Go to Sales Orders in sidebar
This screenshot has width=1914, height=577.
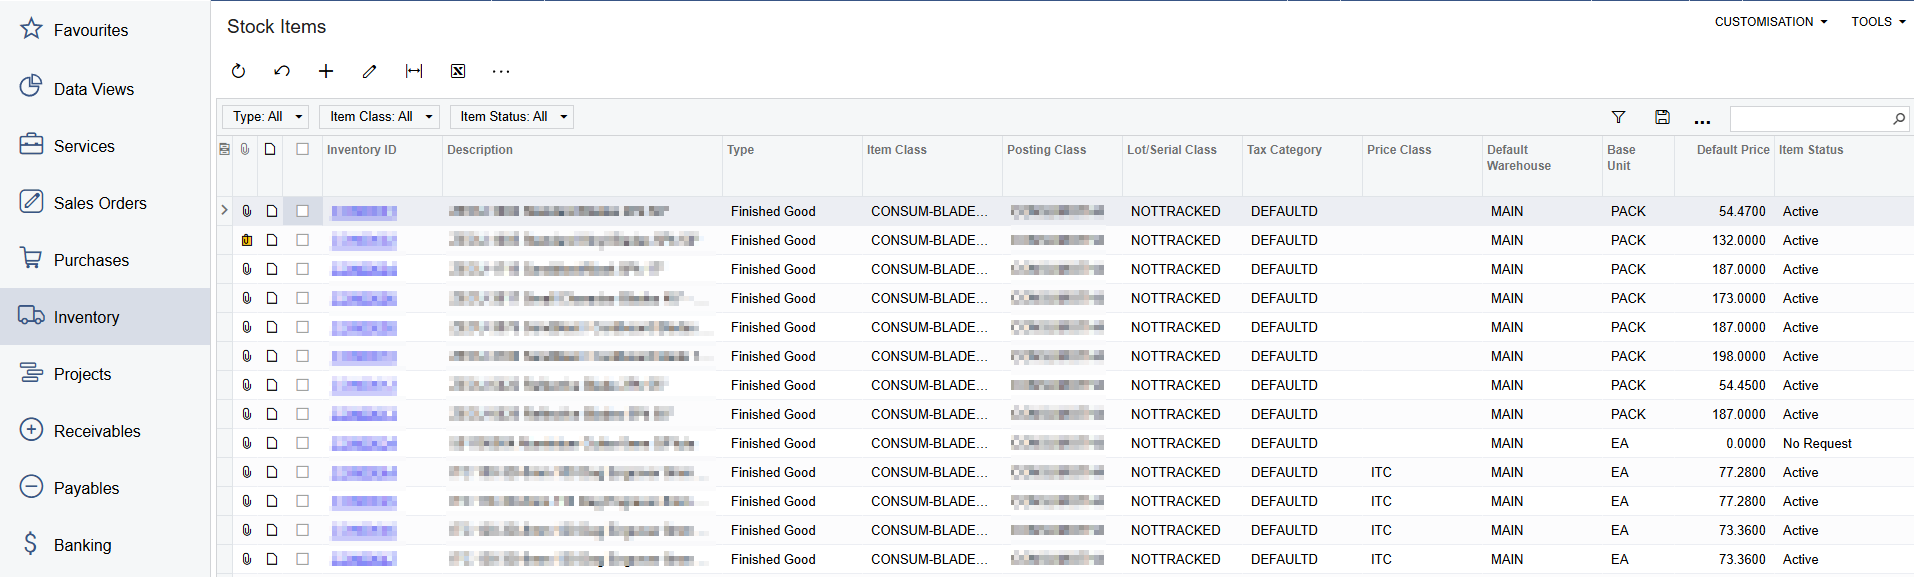click(x=99, y=203)
